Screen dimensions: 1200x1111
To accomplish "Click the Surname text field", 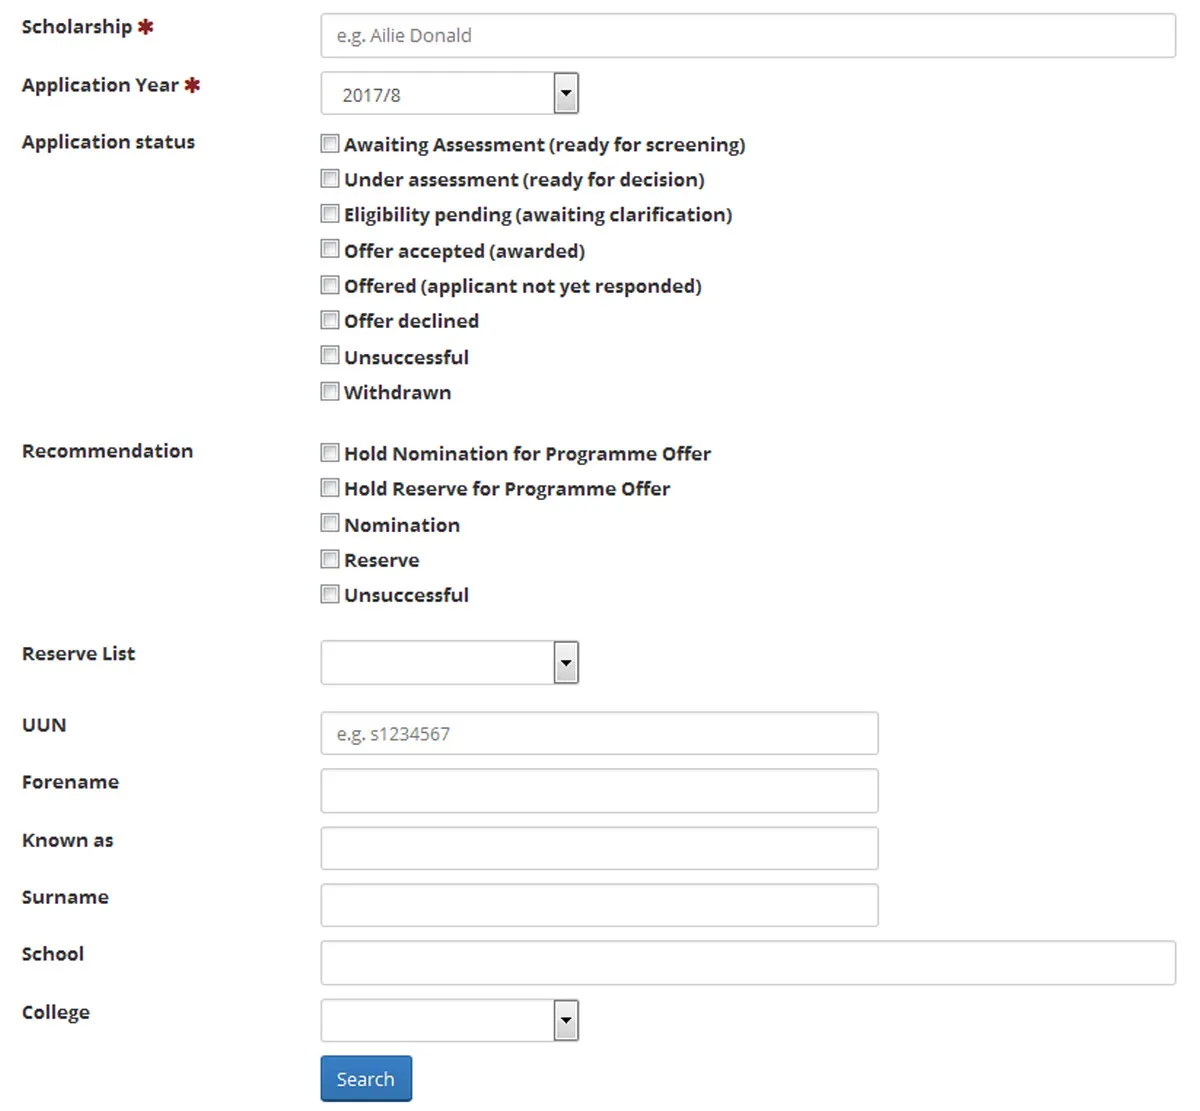I will click(x=598, y=904).
